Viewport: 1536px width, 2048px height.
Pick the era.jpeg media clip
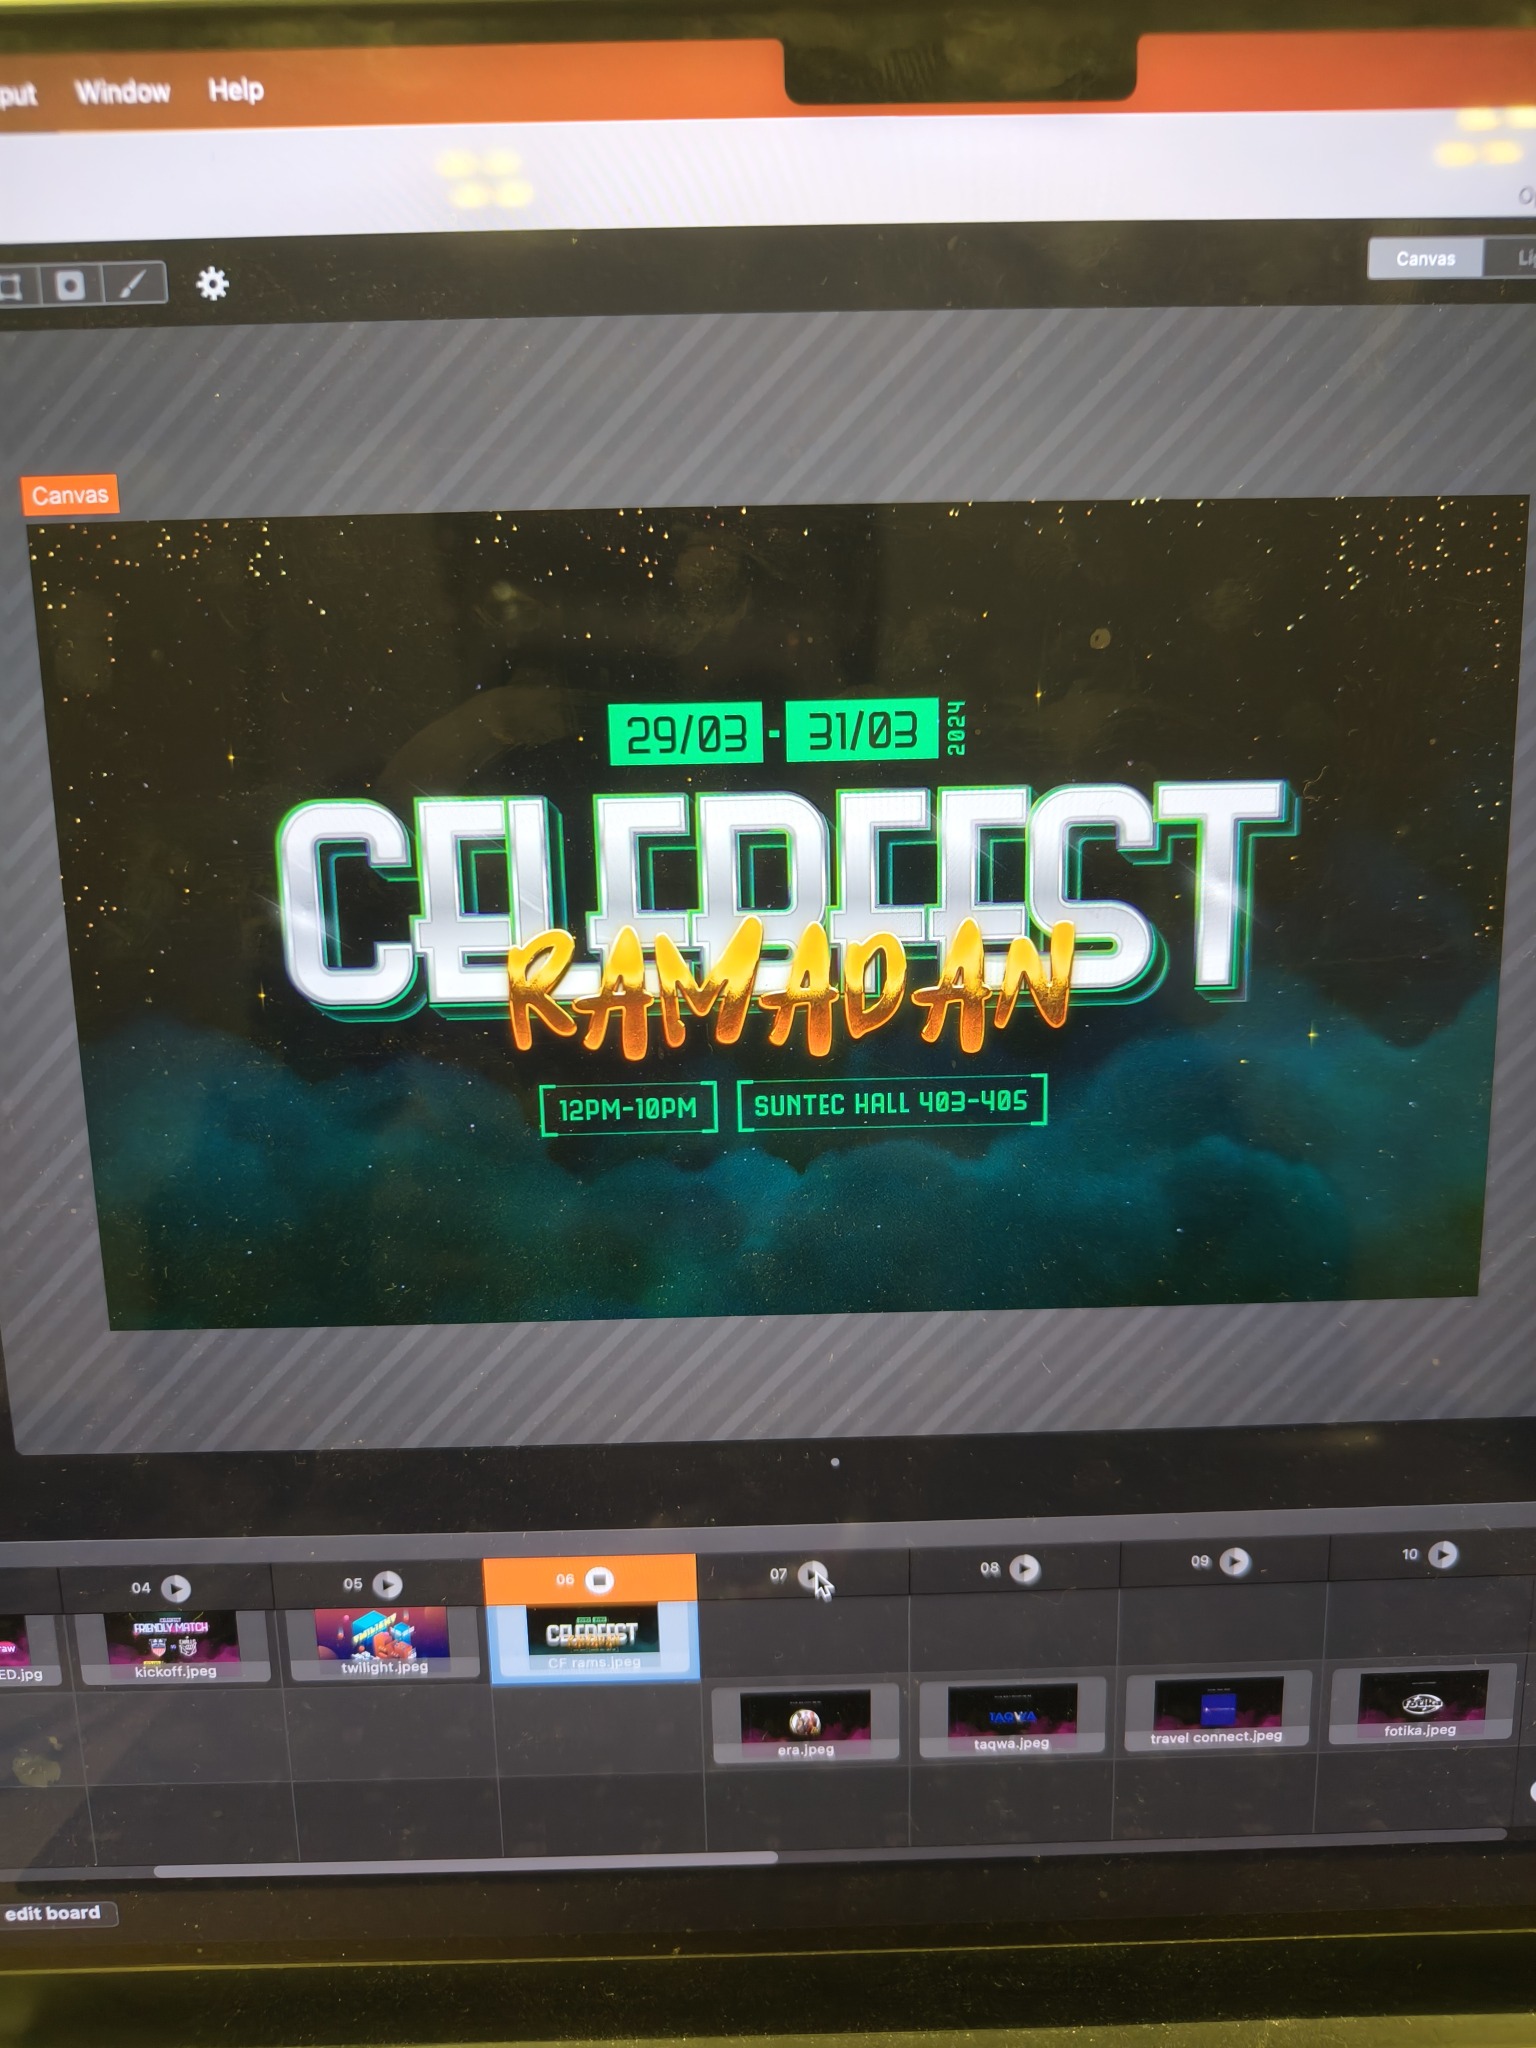click(x=805, y=1719)
